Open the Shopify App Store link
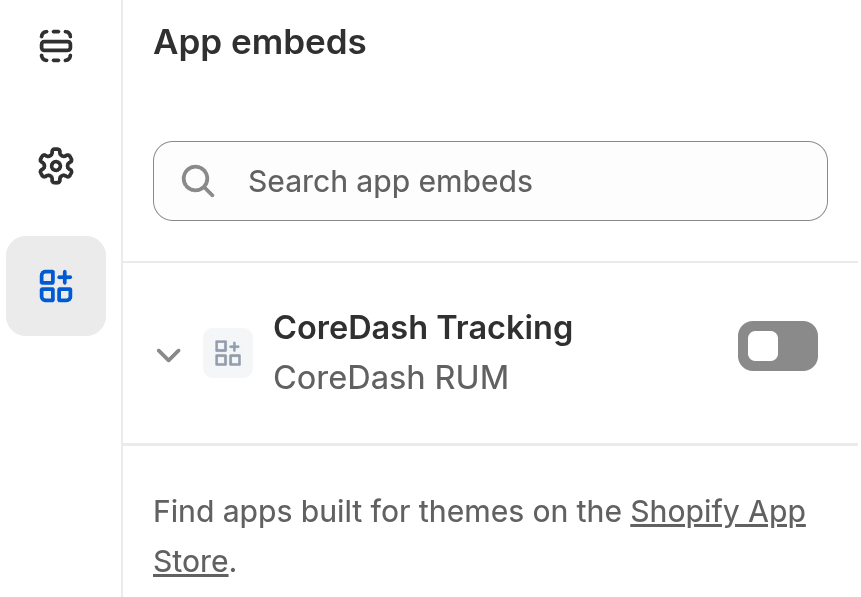Screen dimensions: 861x597 pos(717,512)
